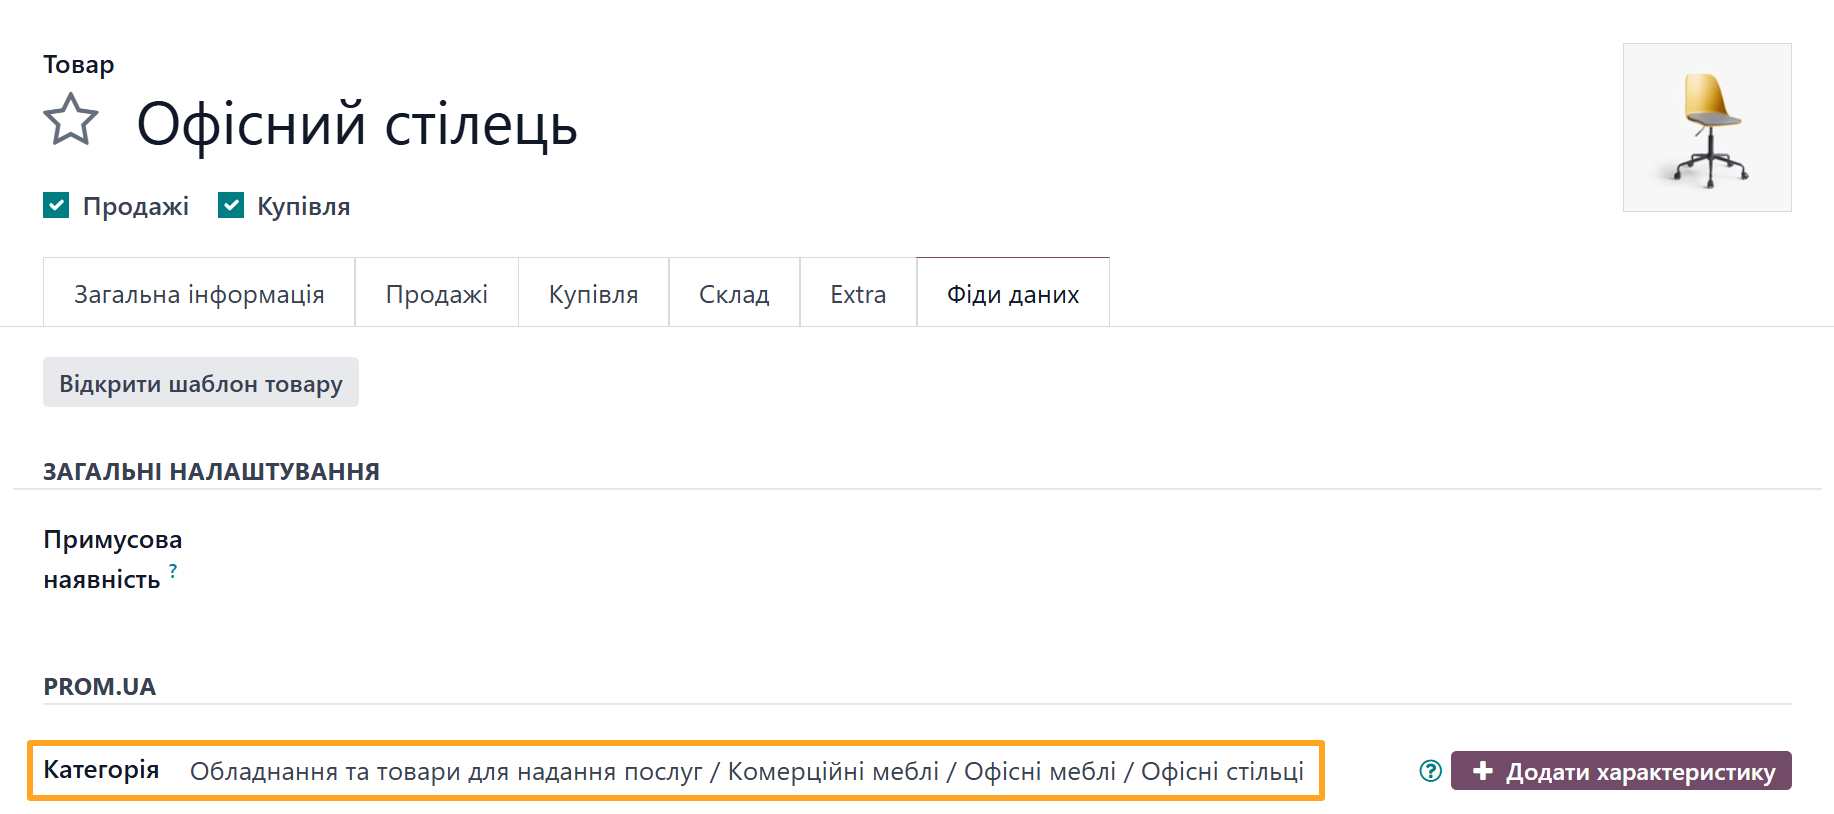
Task: Click the PROM.UA section heading
Action: point(99,686)
